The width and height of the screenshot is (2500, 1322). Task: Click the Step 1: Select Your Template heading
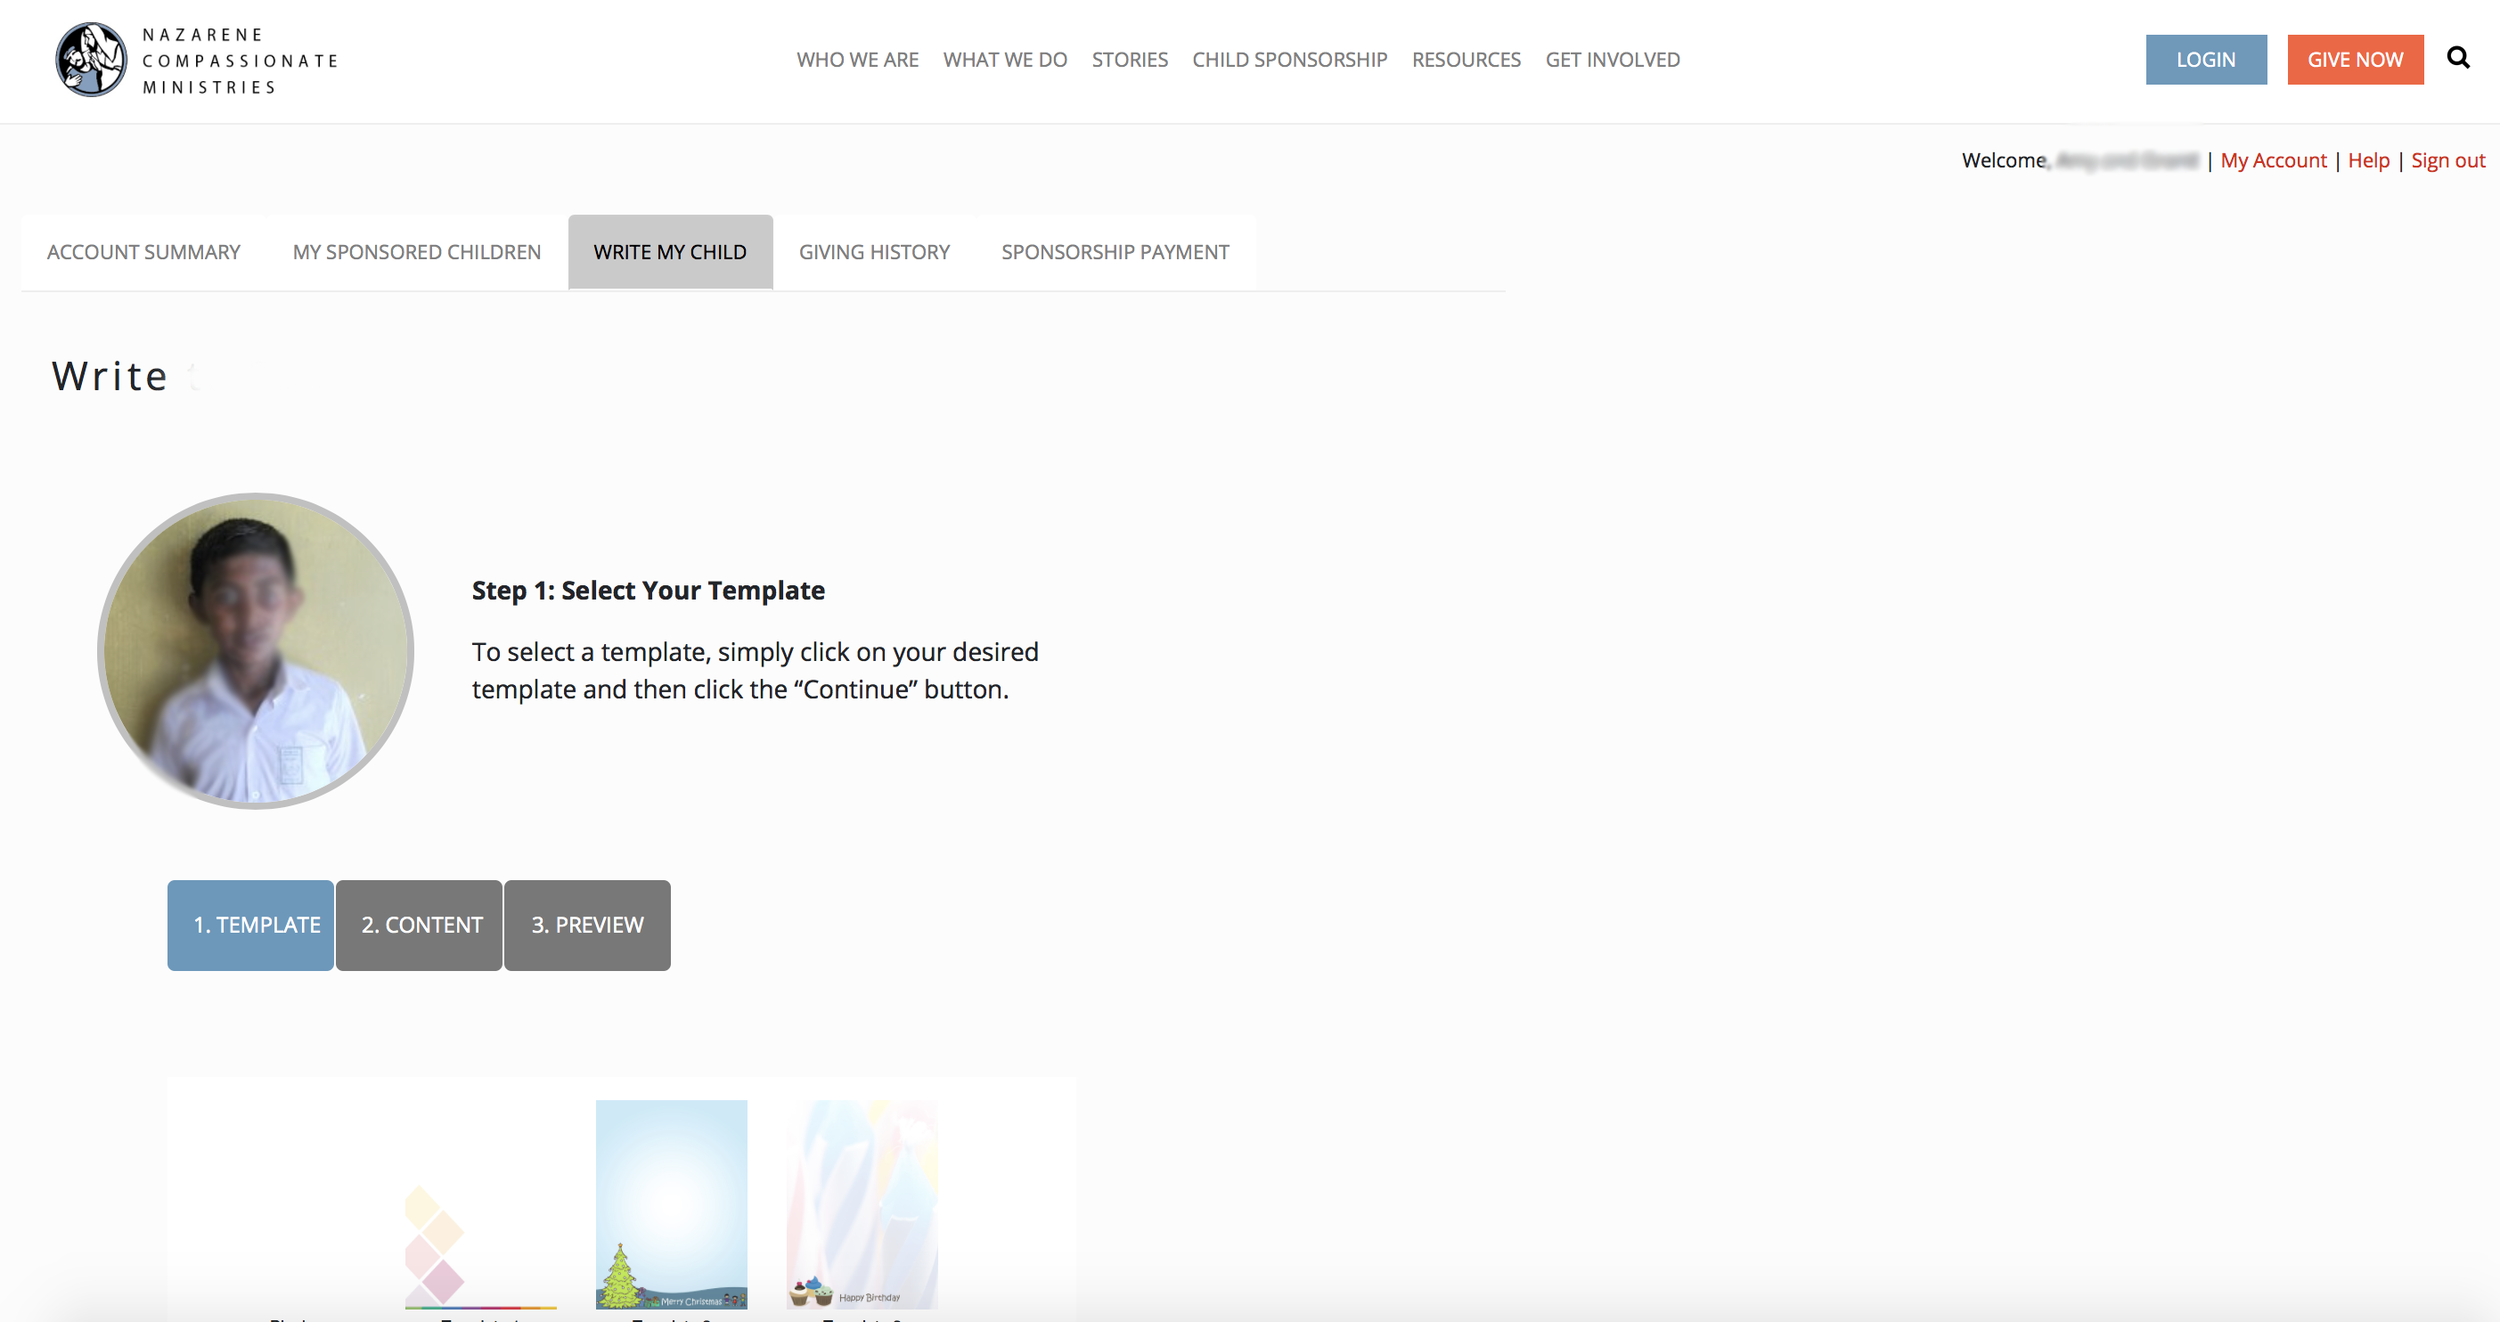[648, 590]
